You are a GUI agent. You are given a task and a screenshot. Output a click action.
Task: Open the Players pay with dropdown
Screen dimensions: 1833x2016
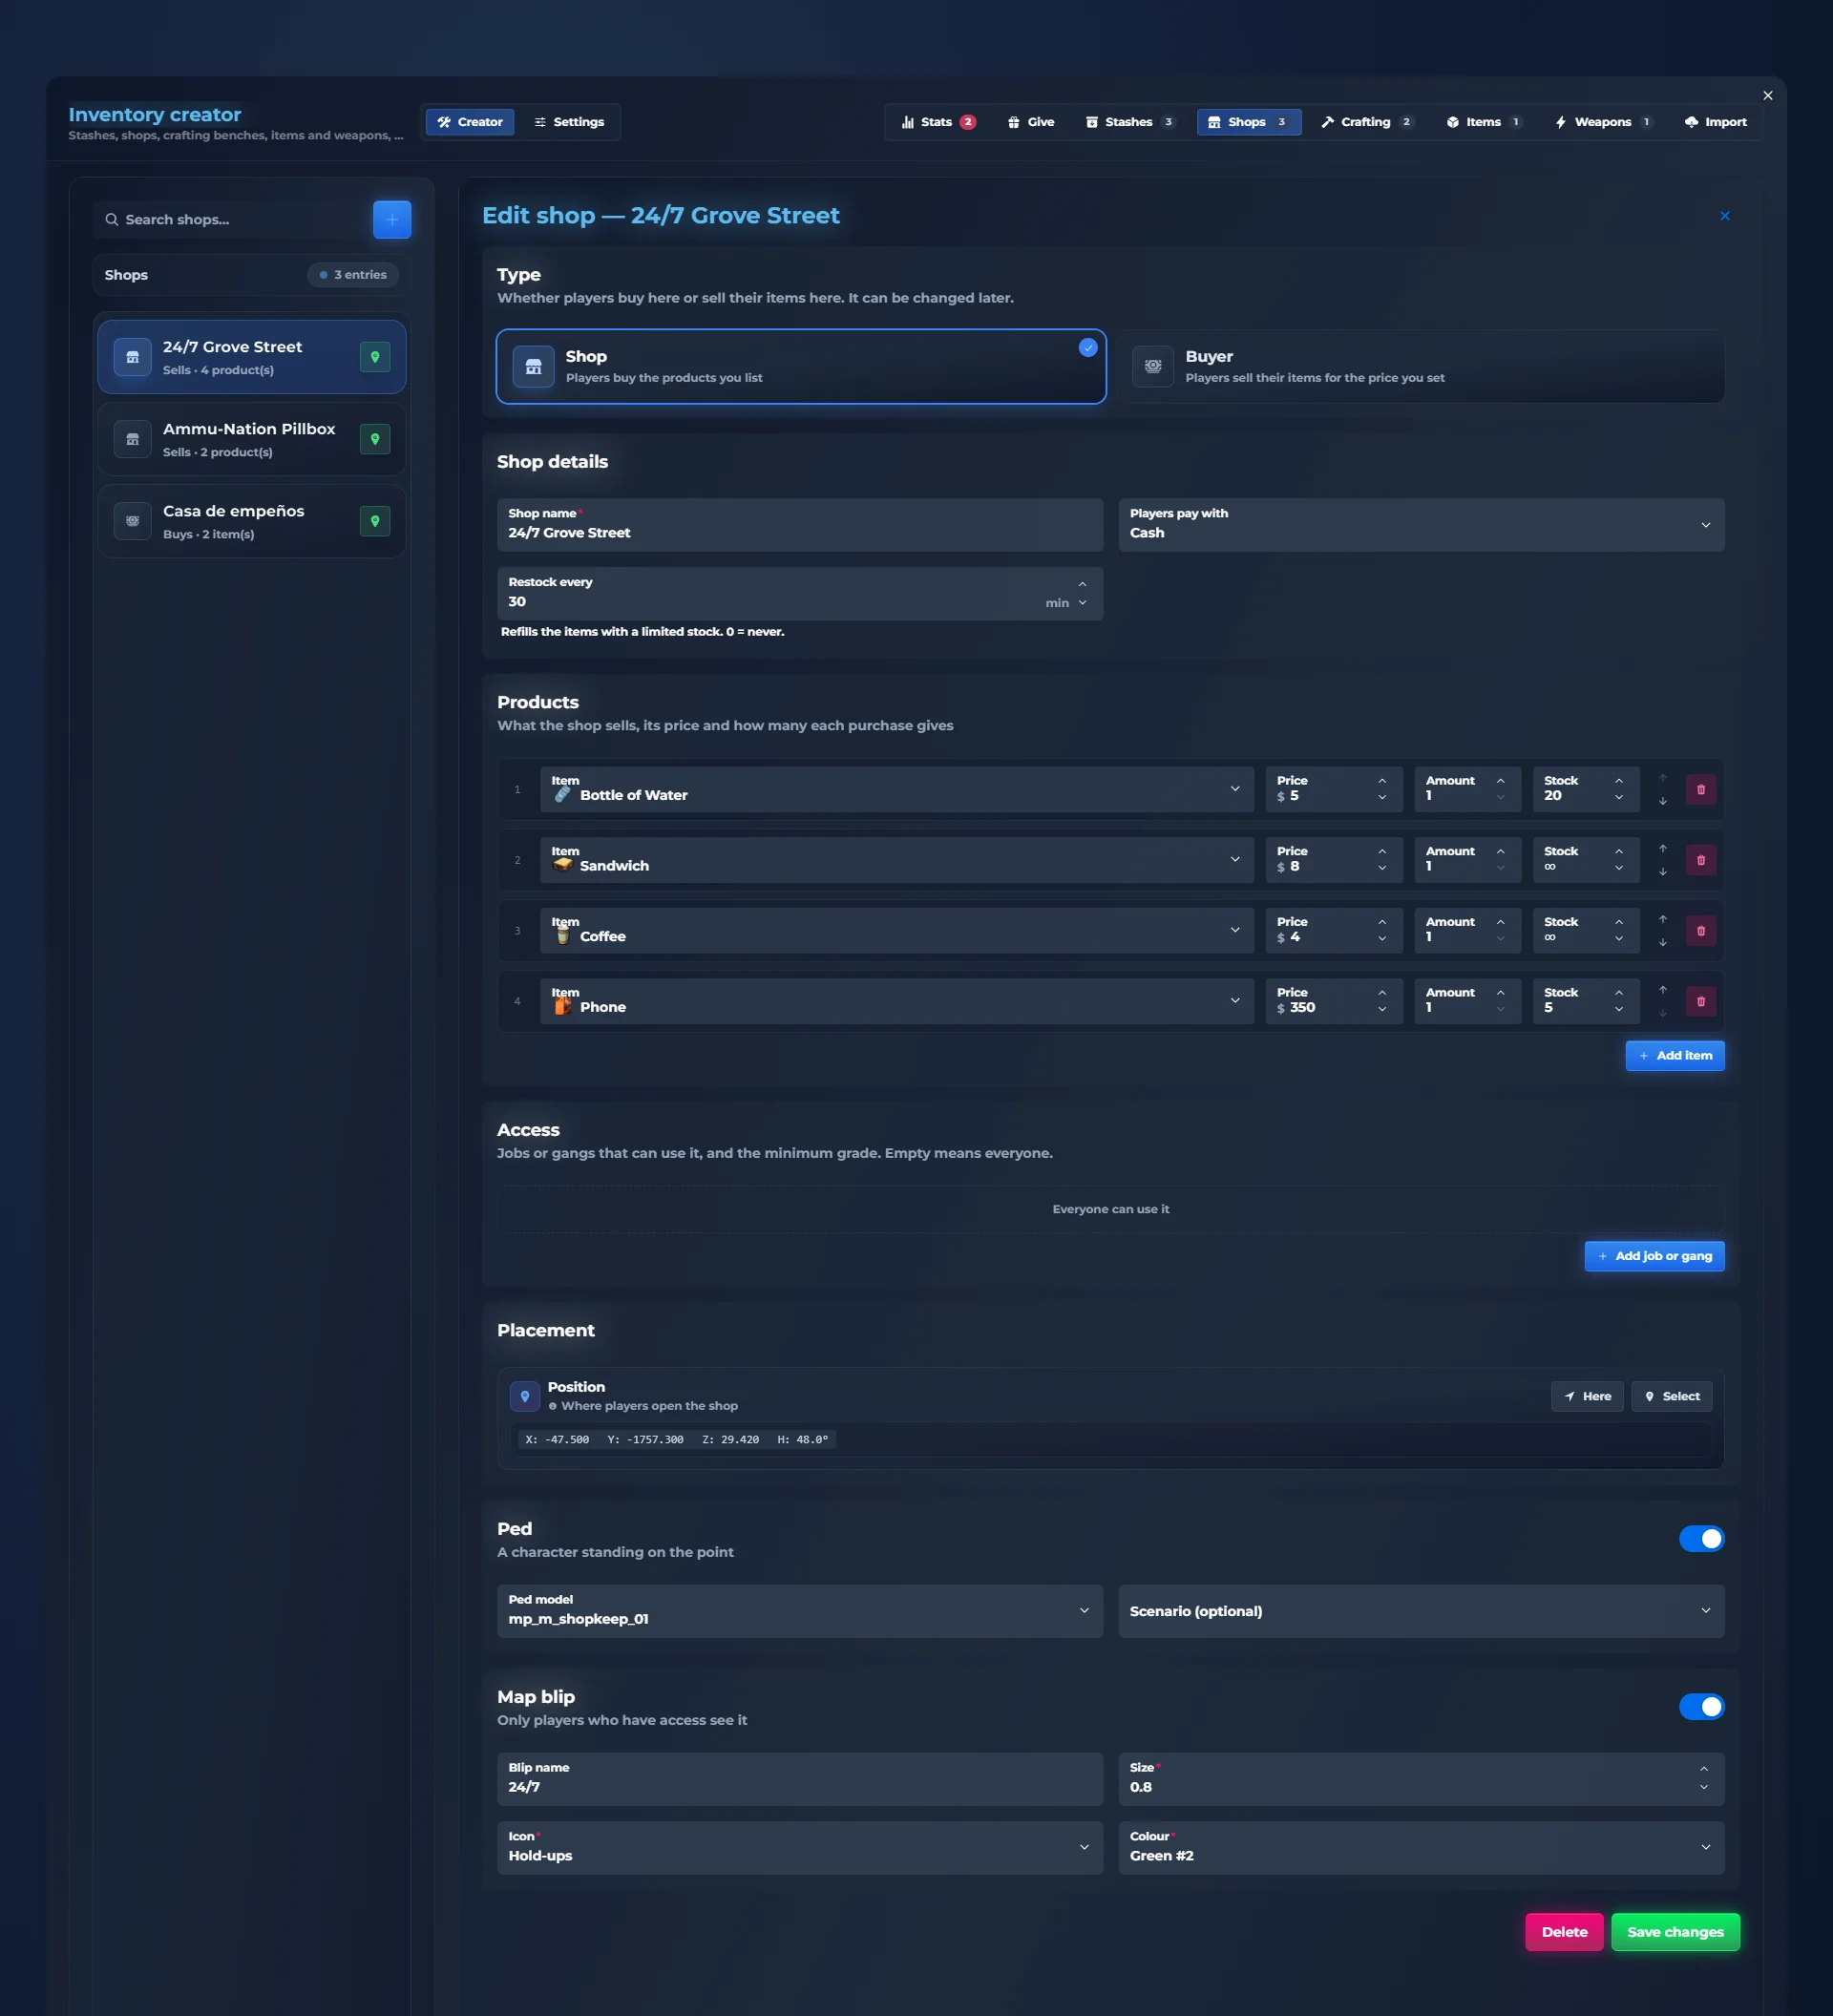pyautogui.click(x=1421, y=525)
